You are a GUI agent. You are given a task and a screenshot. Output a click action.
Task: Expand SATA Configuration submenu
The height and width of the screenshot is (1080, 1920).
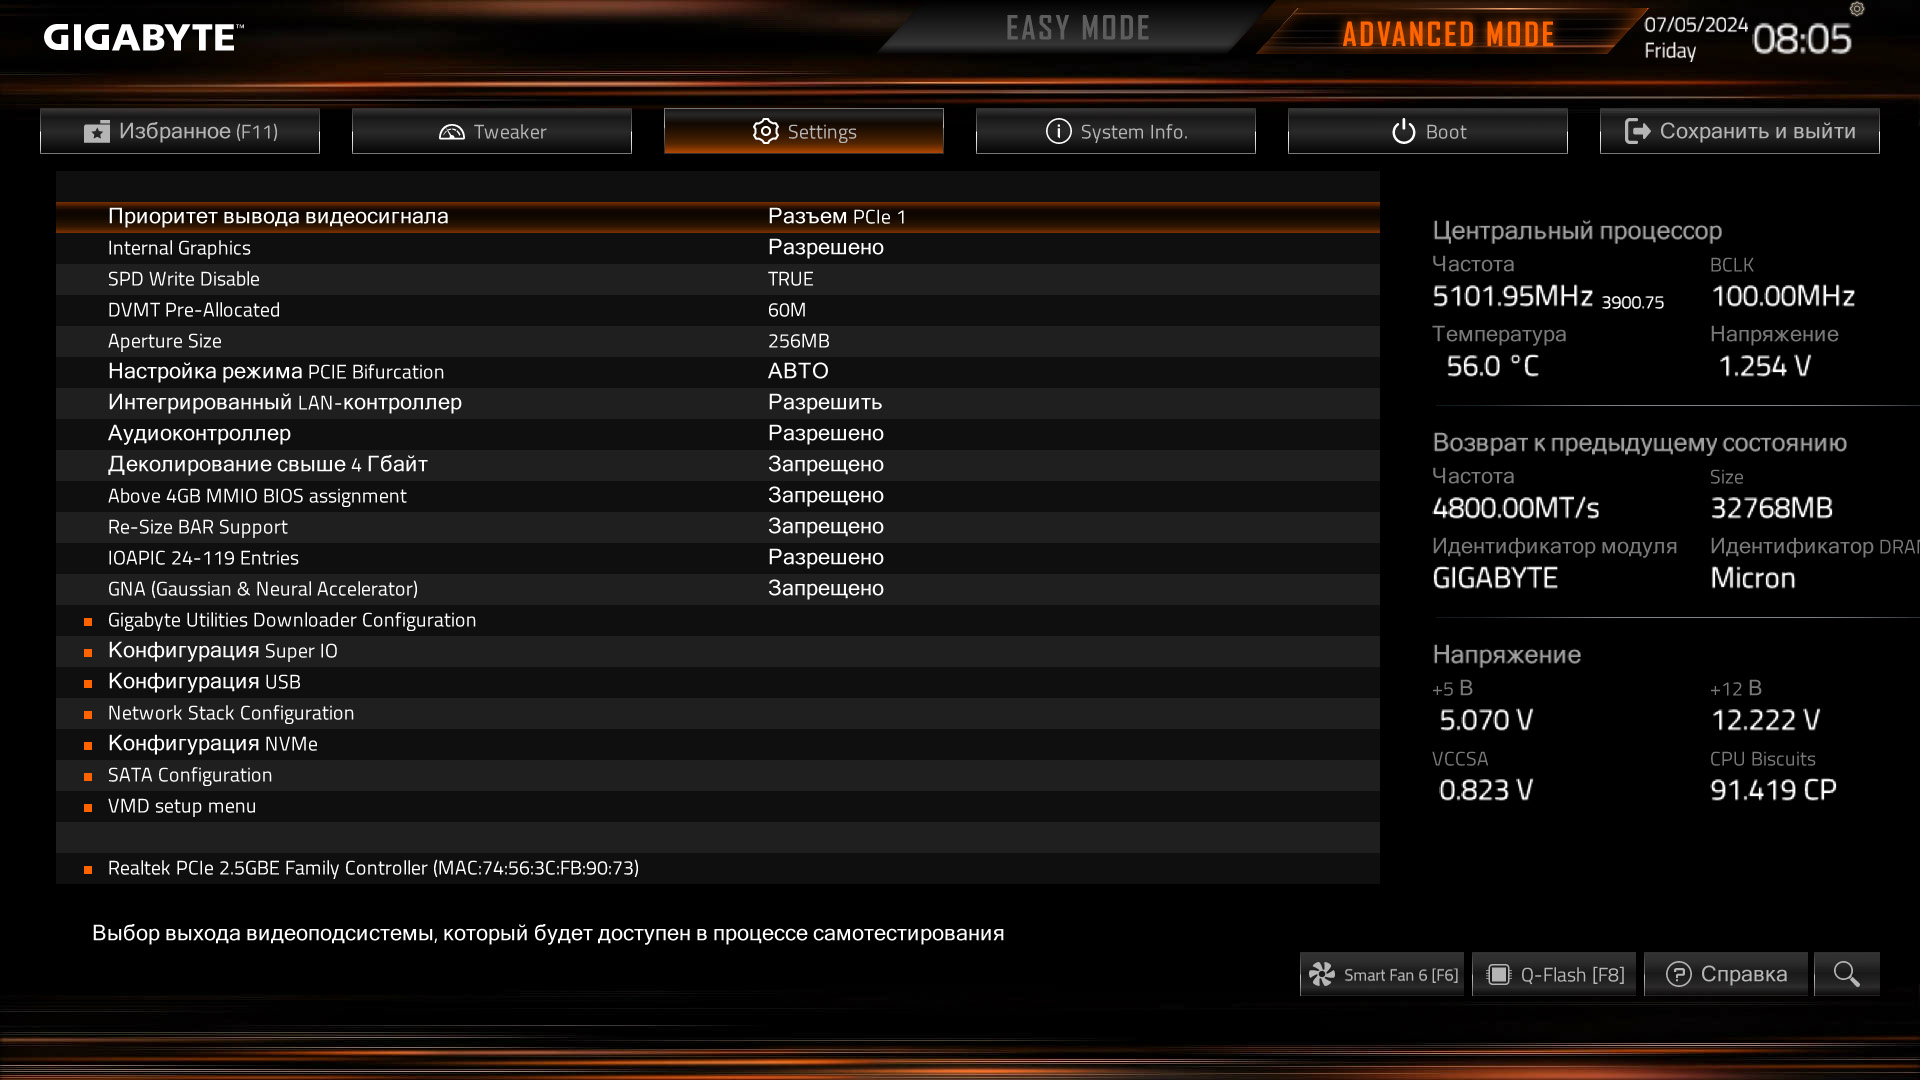coord(190,775)
